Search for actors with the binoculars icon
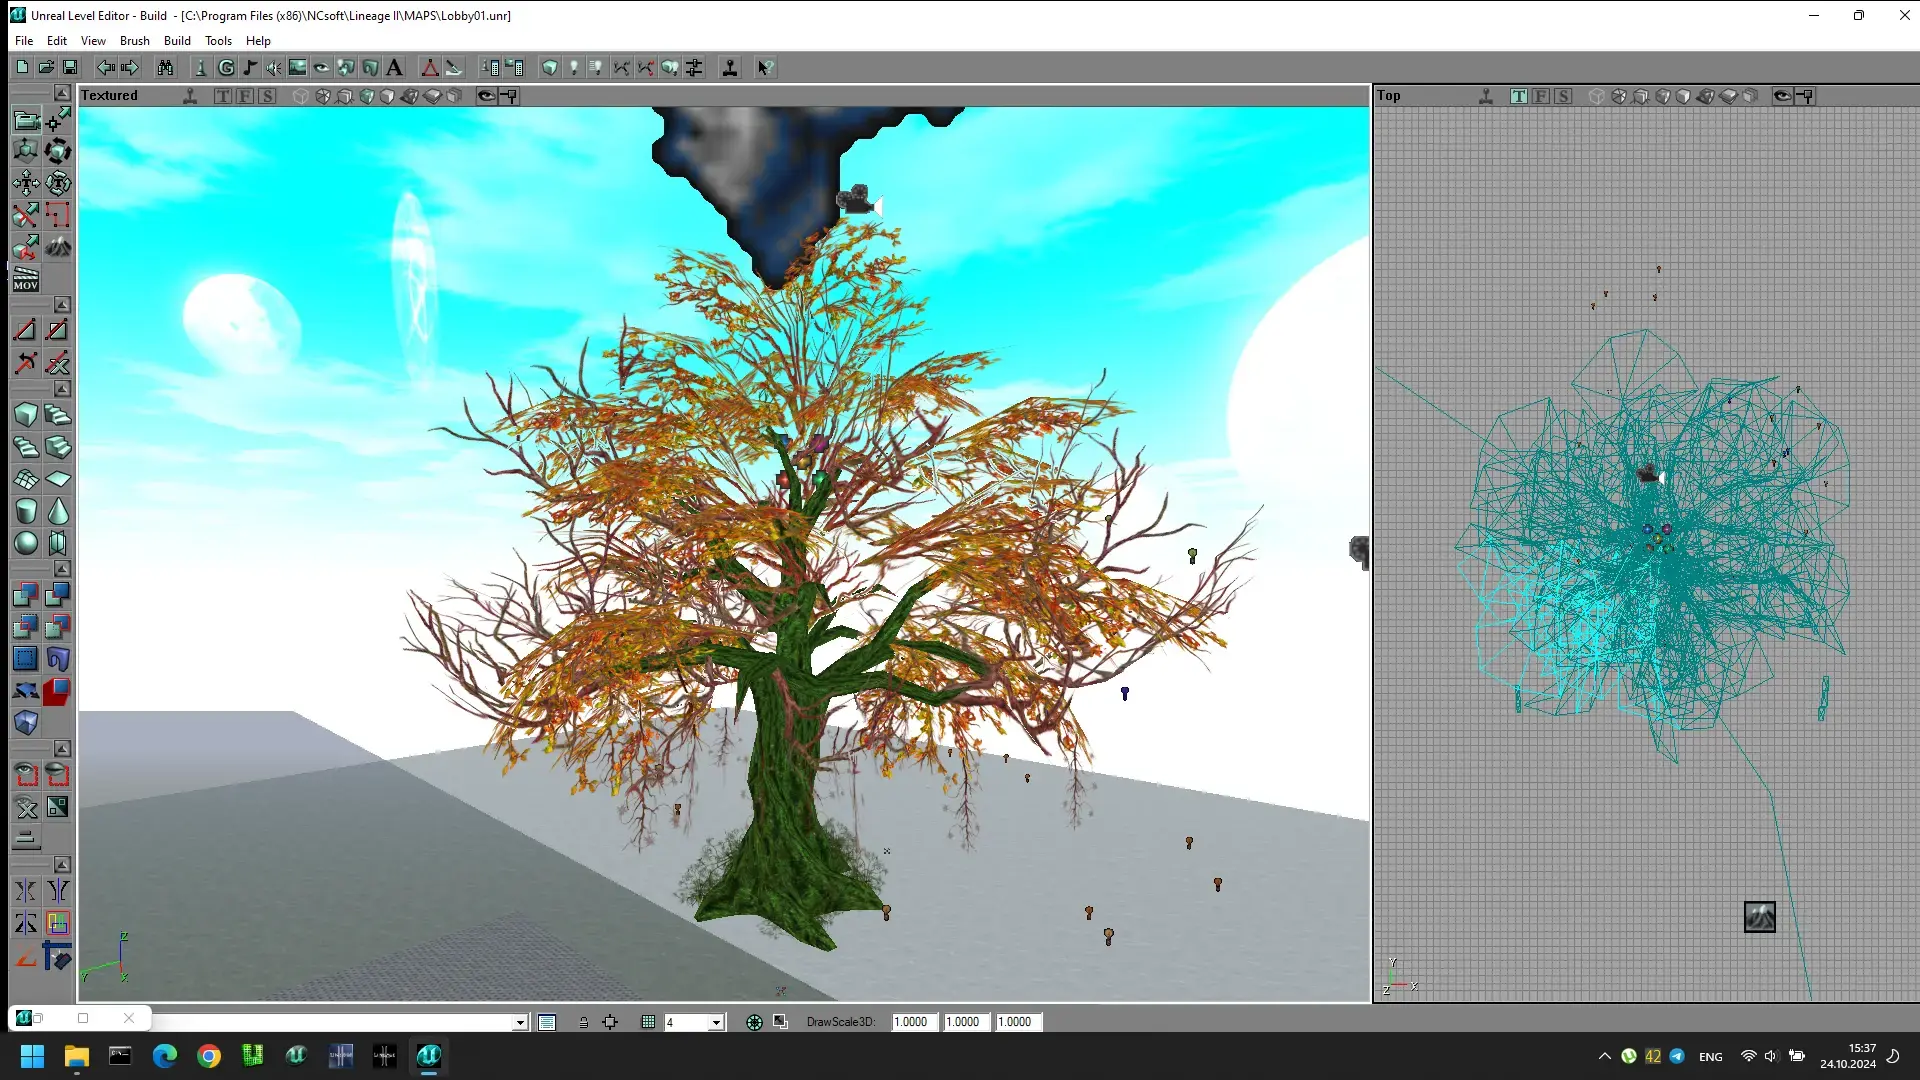This screenshot has height=1080, width=1920. (x=165, y=67)
